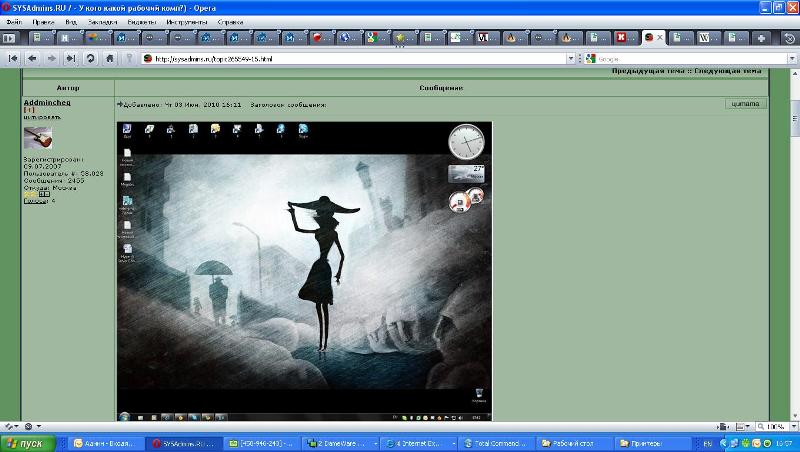The height and width of the screenshot is (452, 800).
Task: Switch to the Total Commander taskbar button
Action: (497, 443)
